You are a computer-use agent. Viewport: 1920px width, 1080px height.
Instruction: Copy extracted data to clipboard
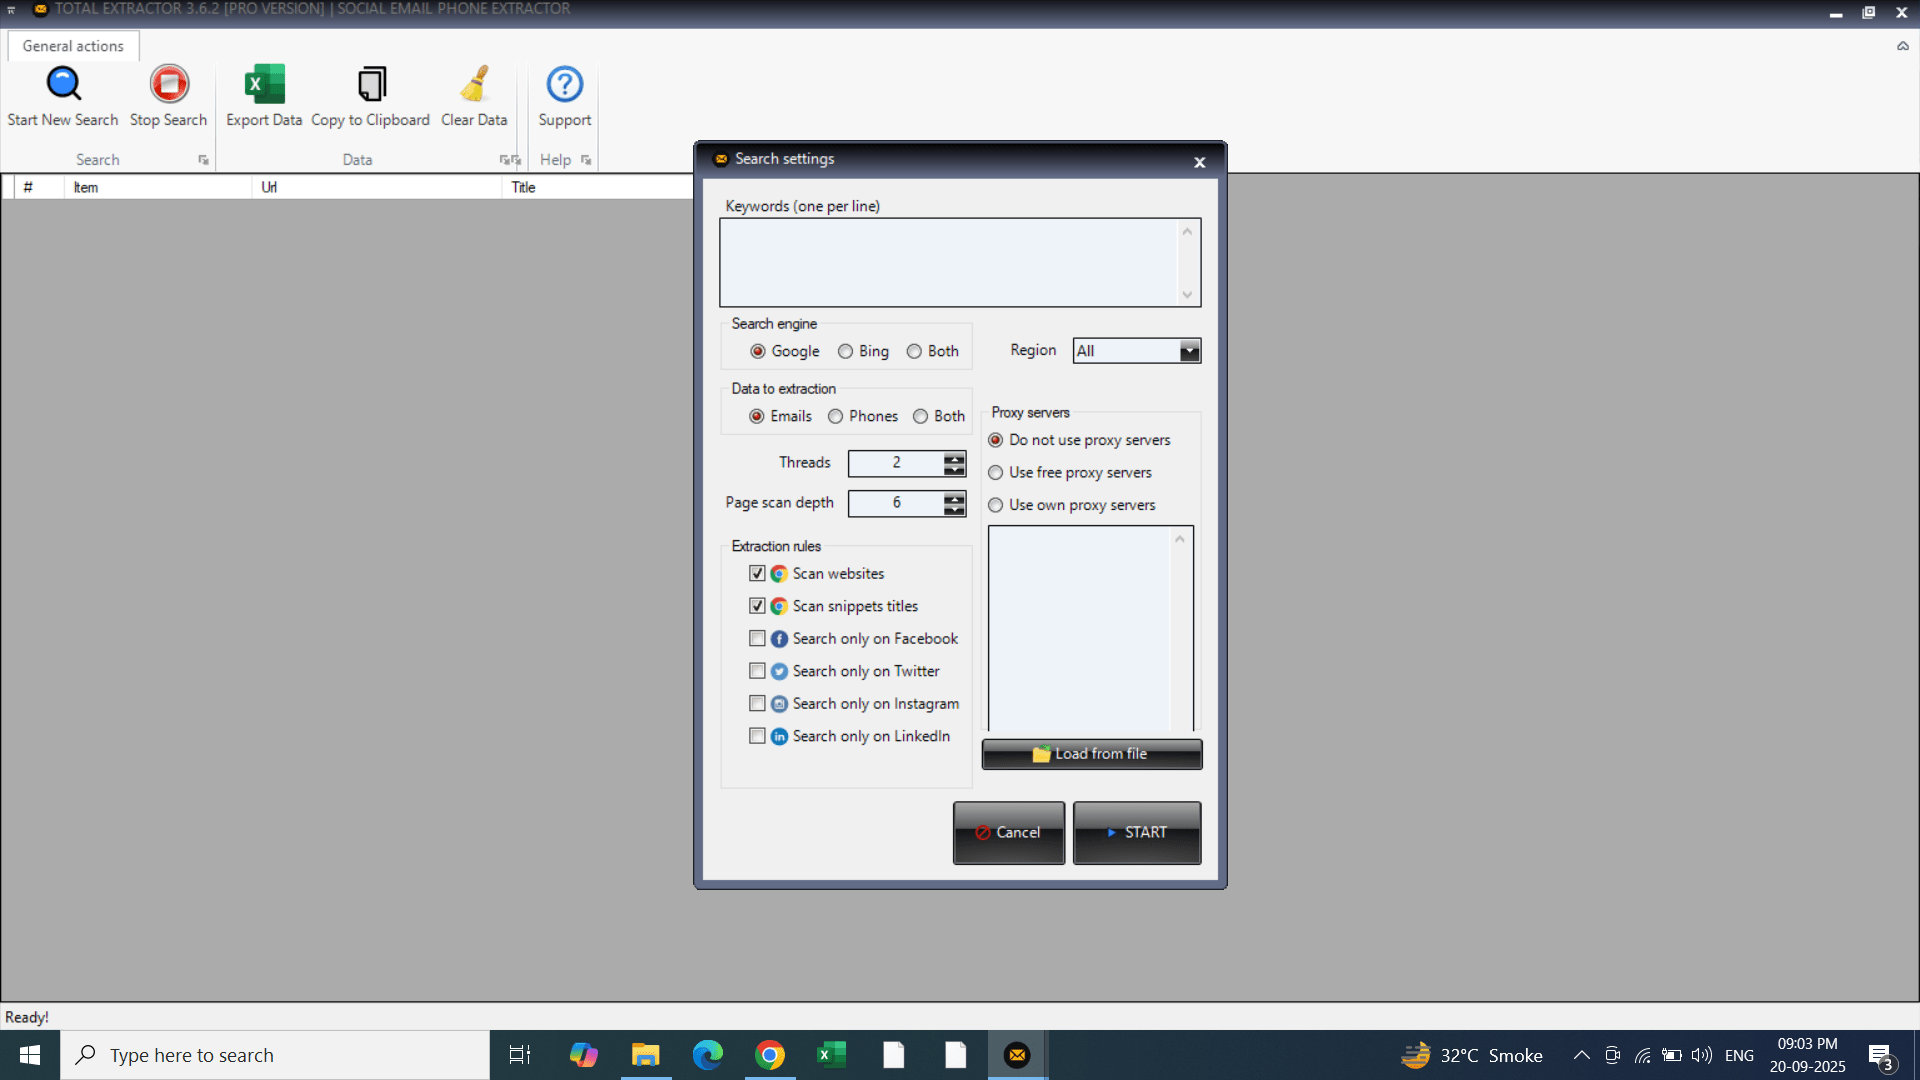pyautogui.click(x=371, y=95)
